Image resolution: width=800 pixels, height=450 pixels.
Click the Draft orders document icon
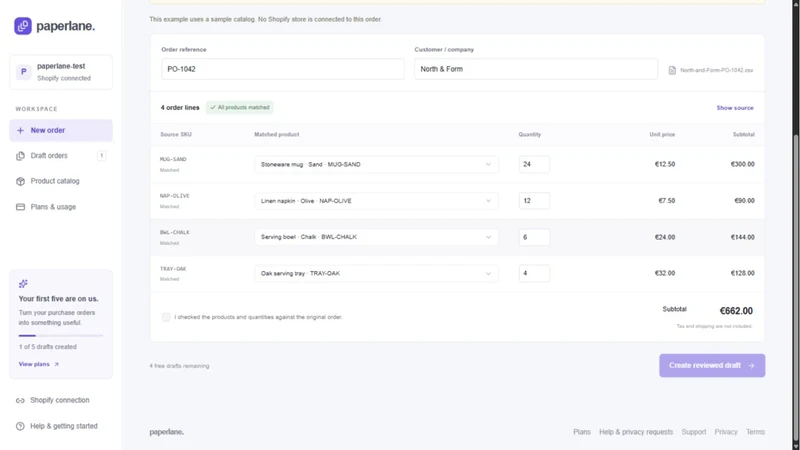20,156
